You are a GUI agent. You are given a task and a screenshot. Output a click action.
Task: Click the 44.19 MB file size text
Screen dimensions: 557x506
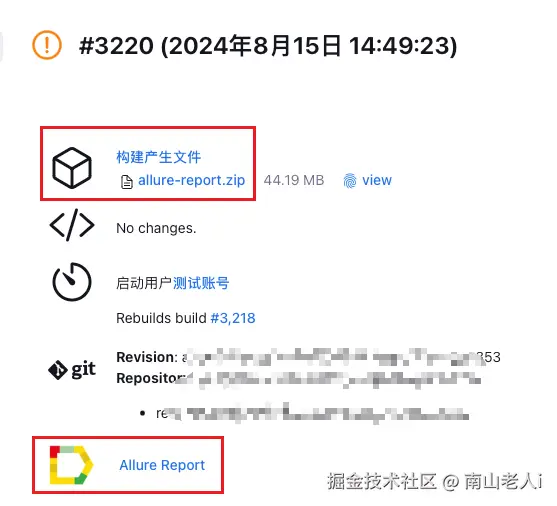[294, 180]
